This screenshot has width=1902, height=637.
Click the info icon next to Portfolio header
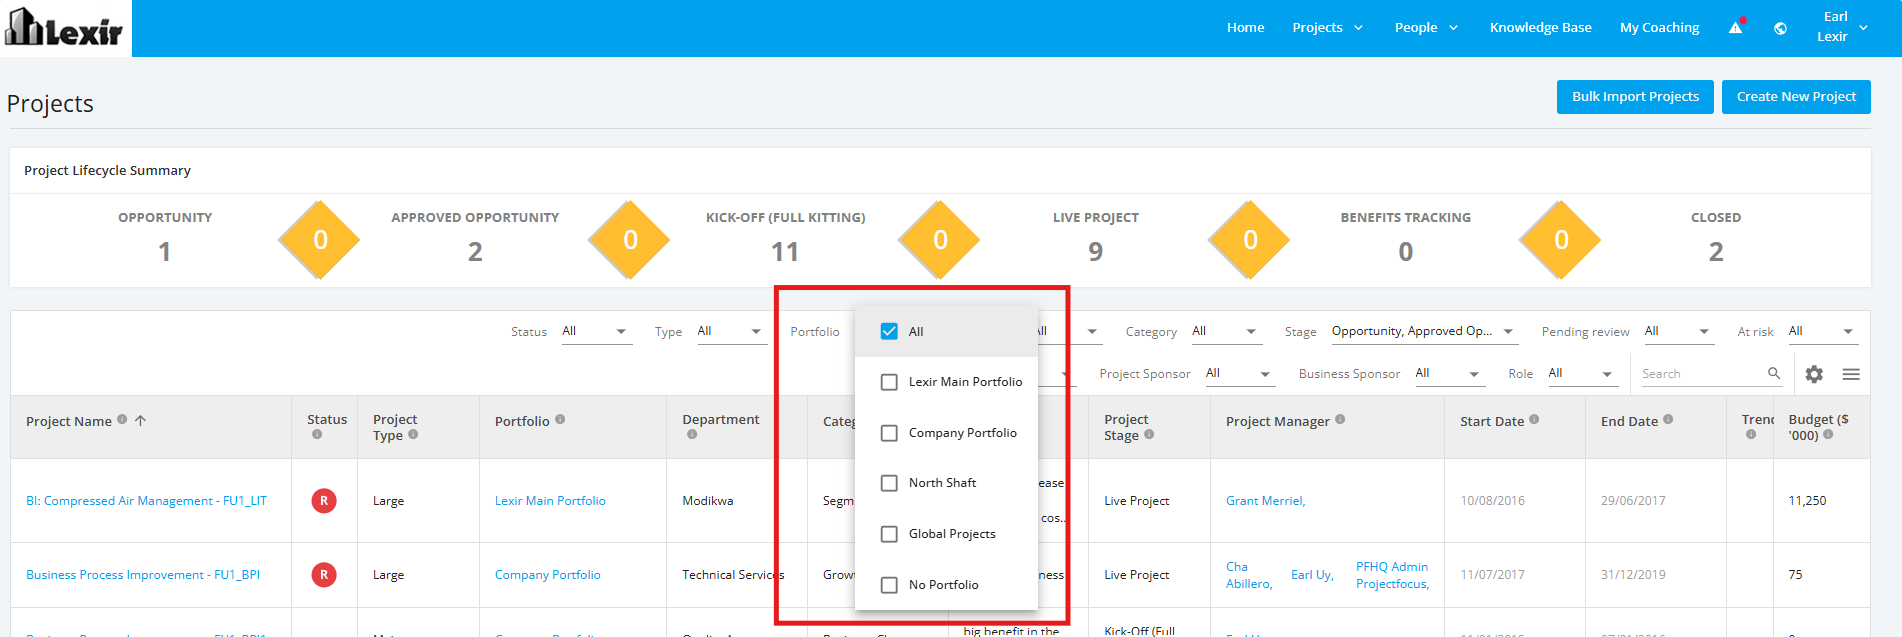click(x=560, y=419)
